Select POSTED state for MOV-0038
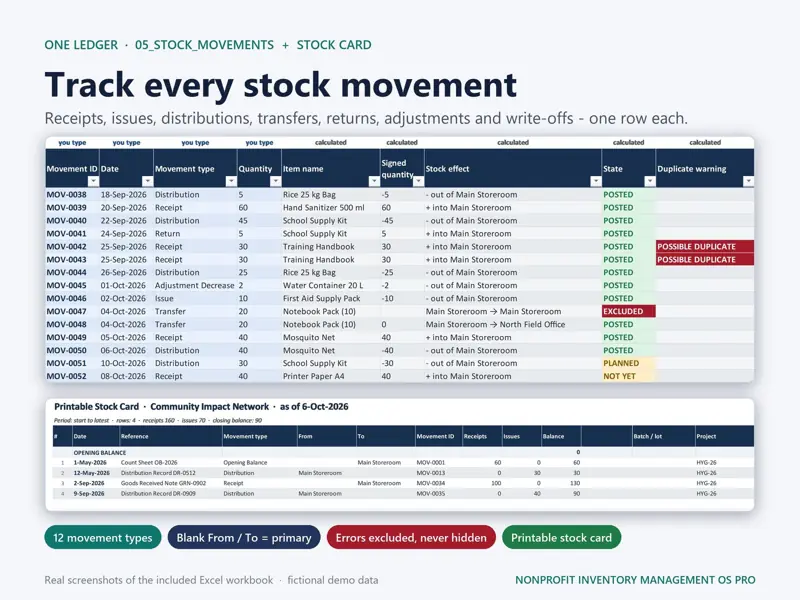 coord(629,194)
